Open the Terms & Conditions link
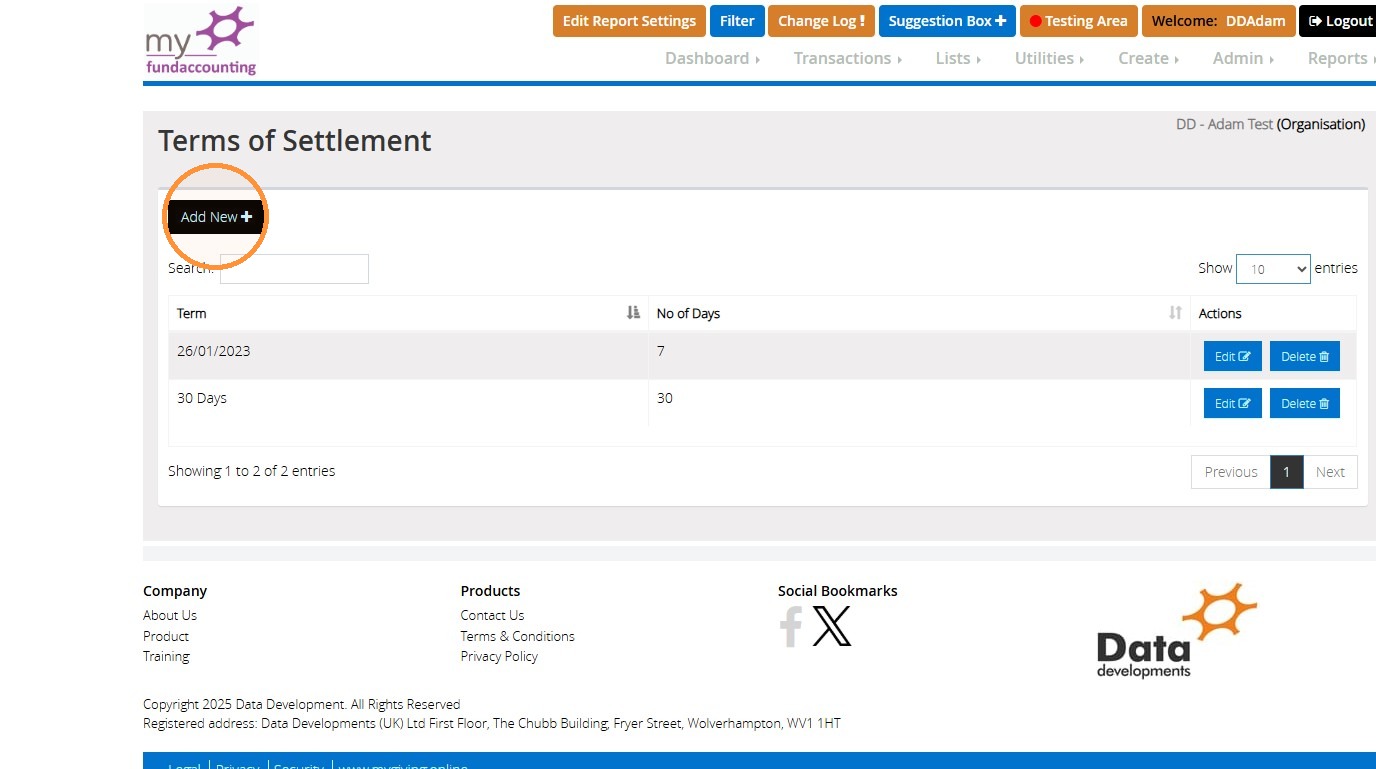Image resolution: width=1376 pixels, height=769 pixels. (x=517, y=636)
